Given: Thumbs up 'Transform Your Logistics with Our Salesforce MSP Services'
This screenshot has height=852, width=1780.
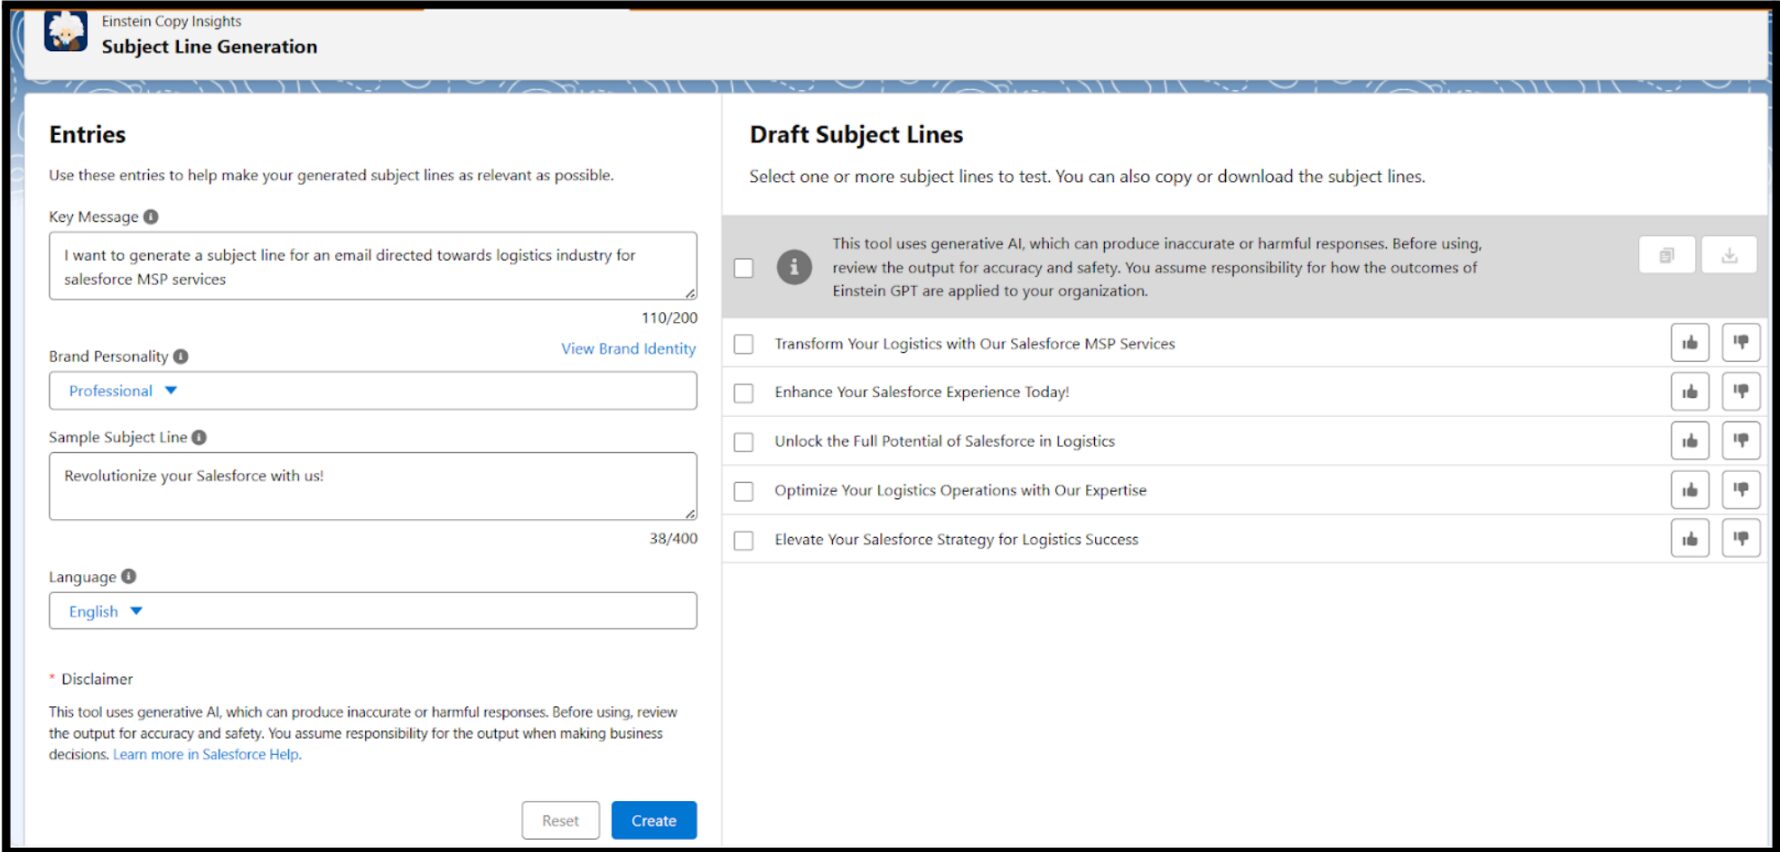Looking at the screenshot, I should click(x=1690, y=343).
